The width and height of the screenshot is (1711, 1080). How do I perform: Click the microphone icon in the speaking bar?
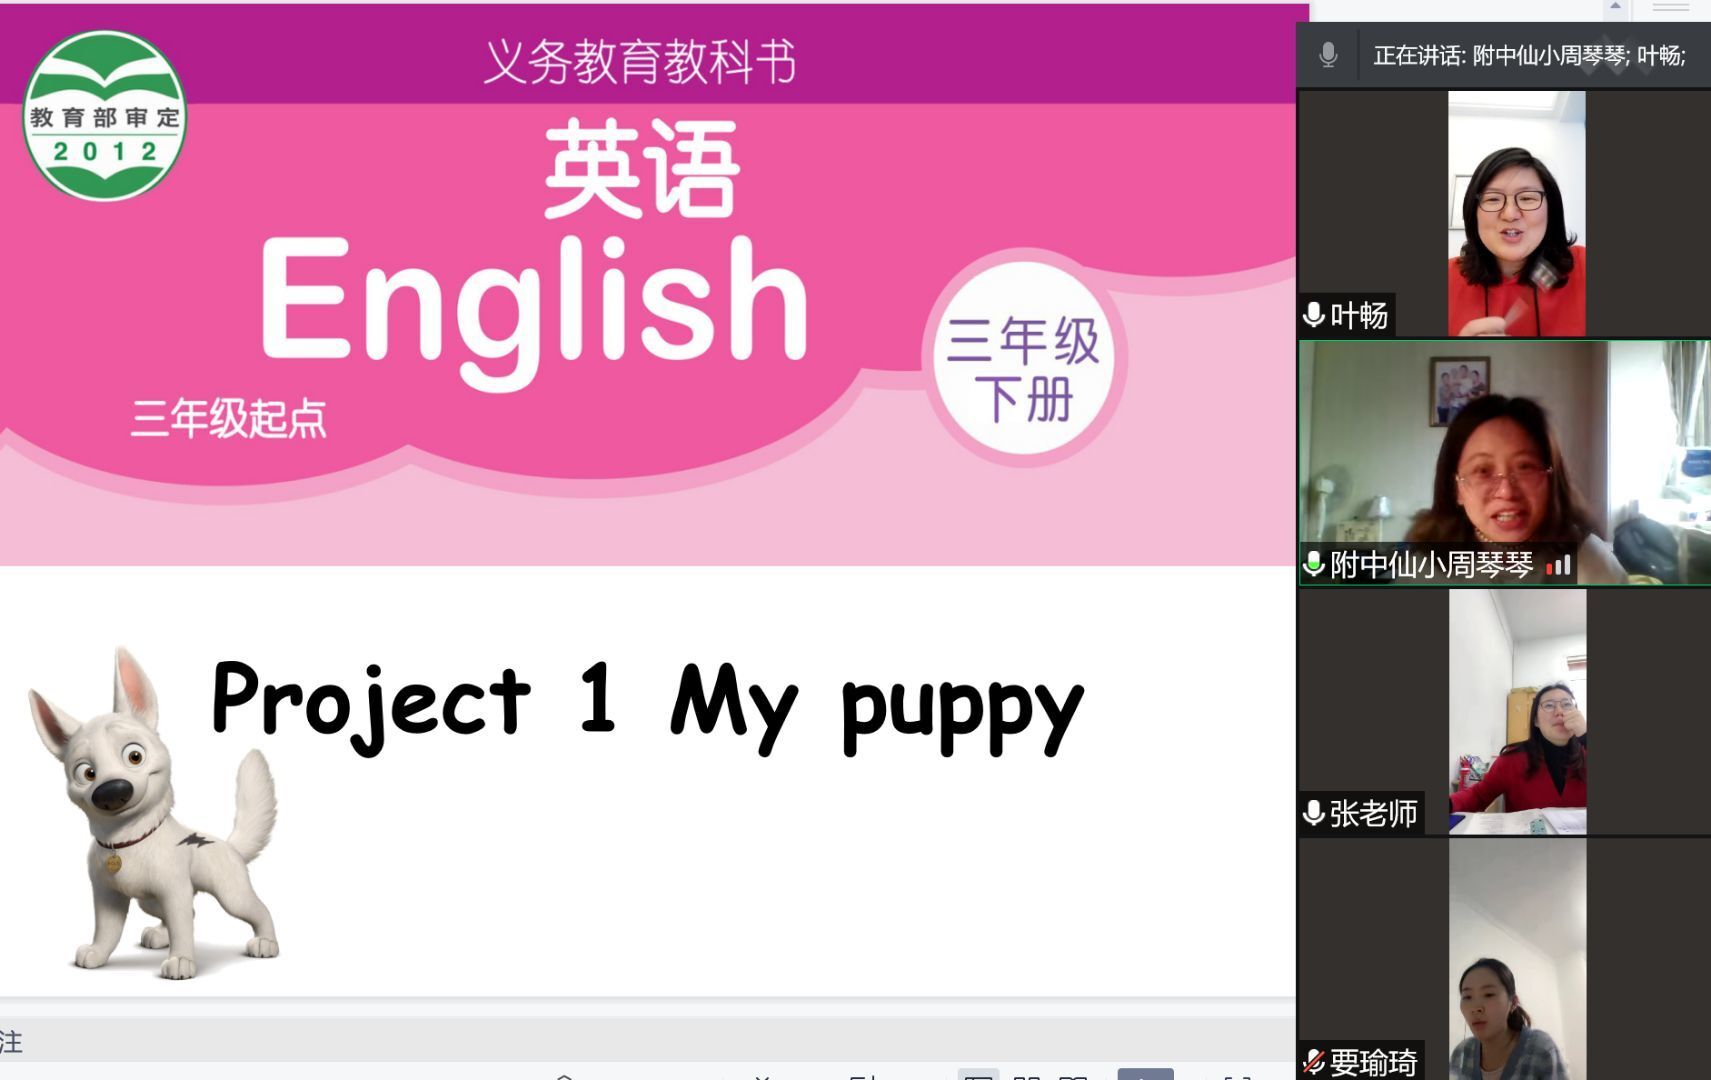tap(1328, 55)
